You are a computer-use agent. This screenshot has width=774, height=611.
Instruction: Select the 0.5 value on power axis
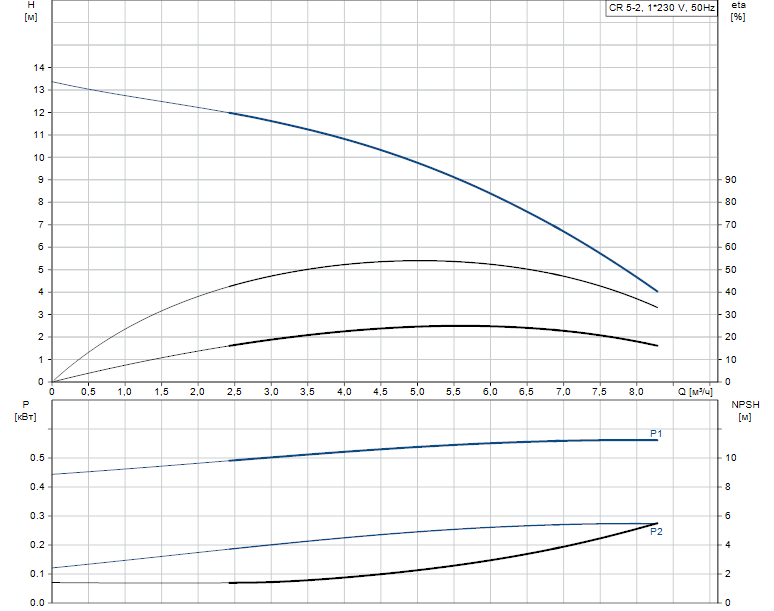tap(37, 458)
